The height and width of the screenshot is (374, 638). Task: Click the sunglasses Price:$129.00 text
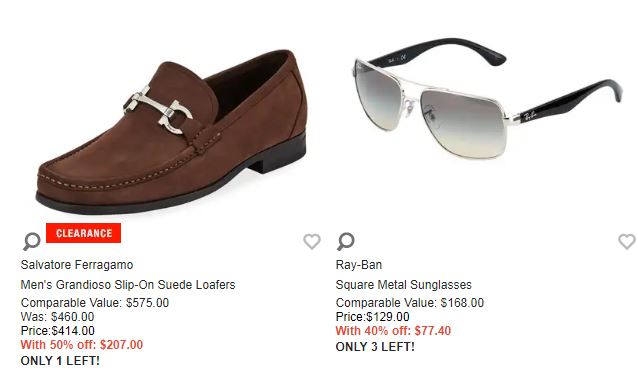(372, 317)
